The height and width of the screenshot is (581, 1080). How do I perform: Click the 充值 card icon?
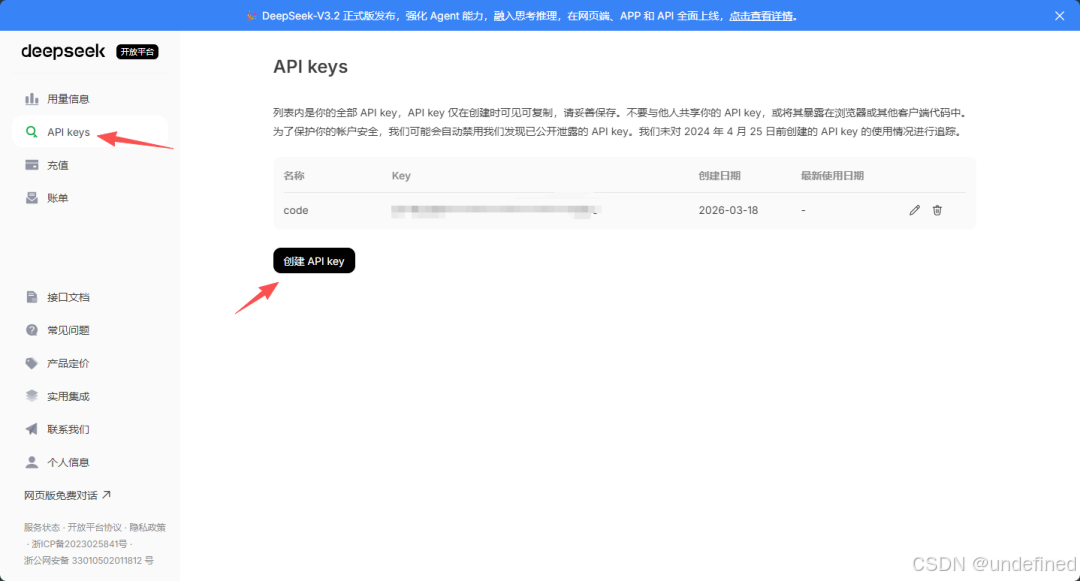32,165
